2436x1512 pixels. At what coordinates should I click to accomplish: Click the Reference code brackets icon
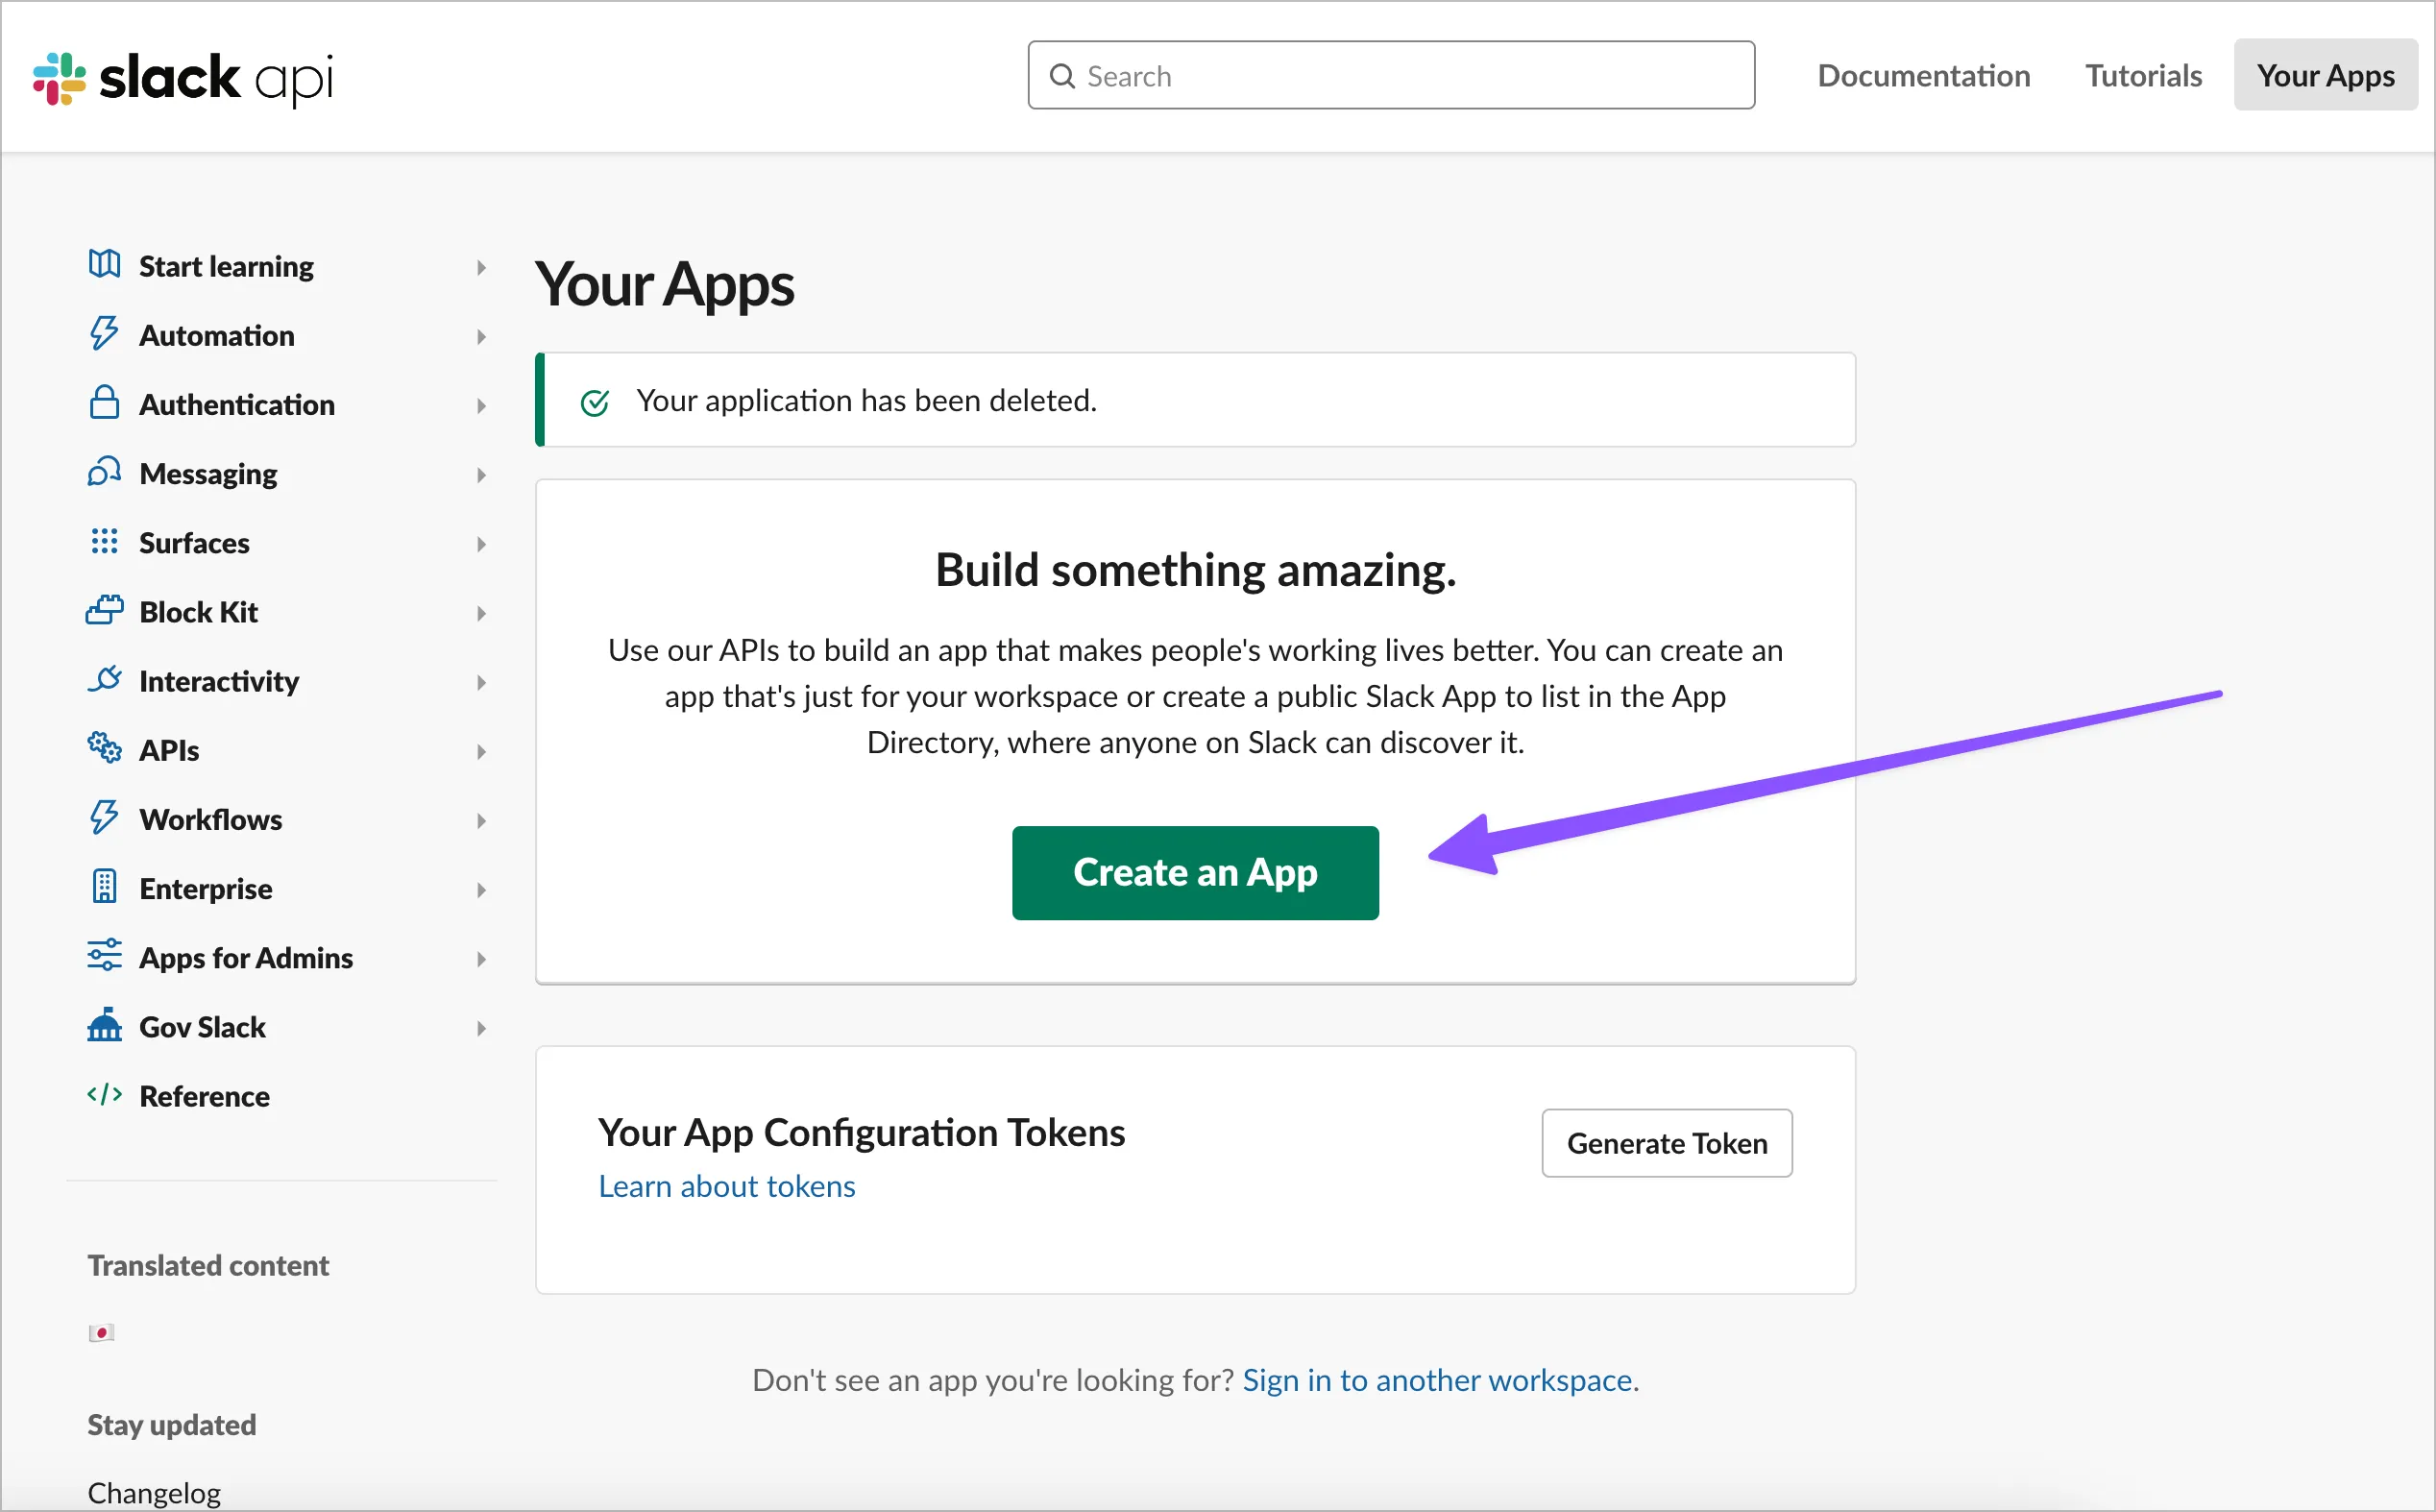104,1095
